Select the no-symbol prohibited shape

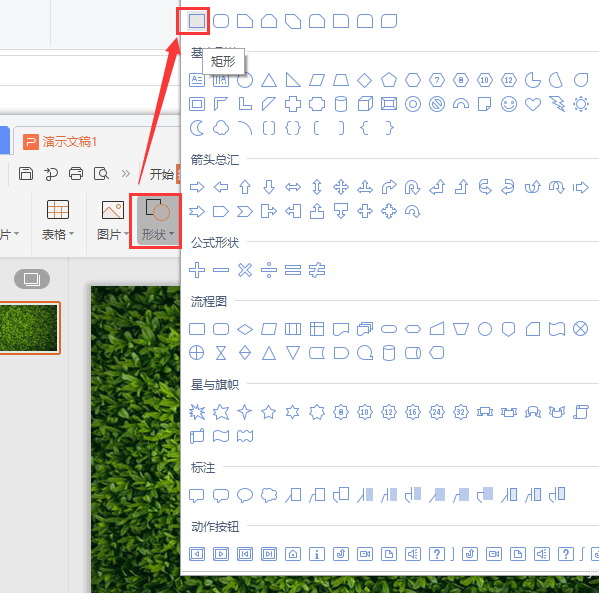[437, 104]
